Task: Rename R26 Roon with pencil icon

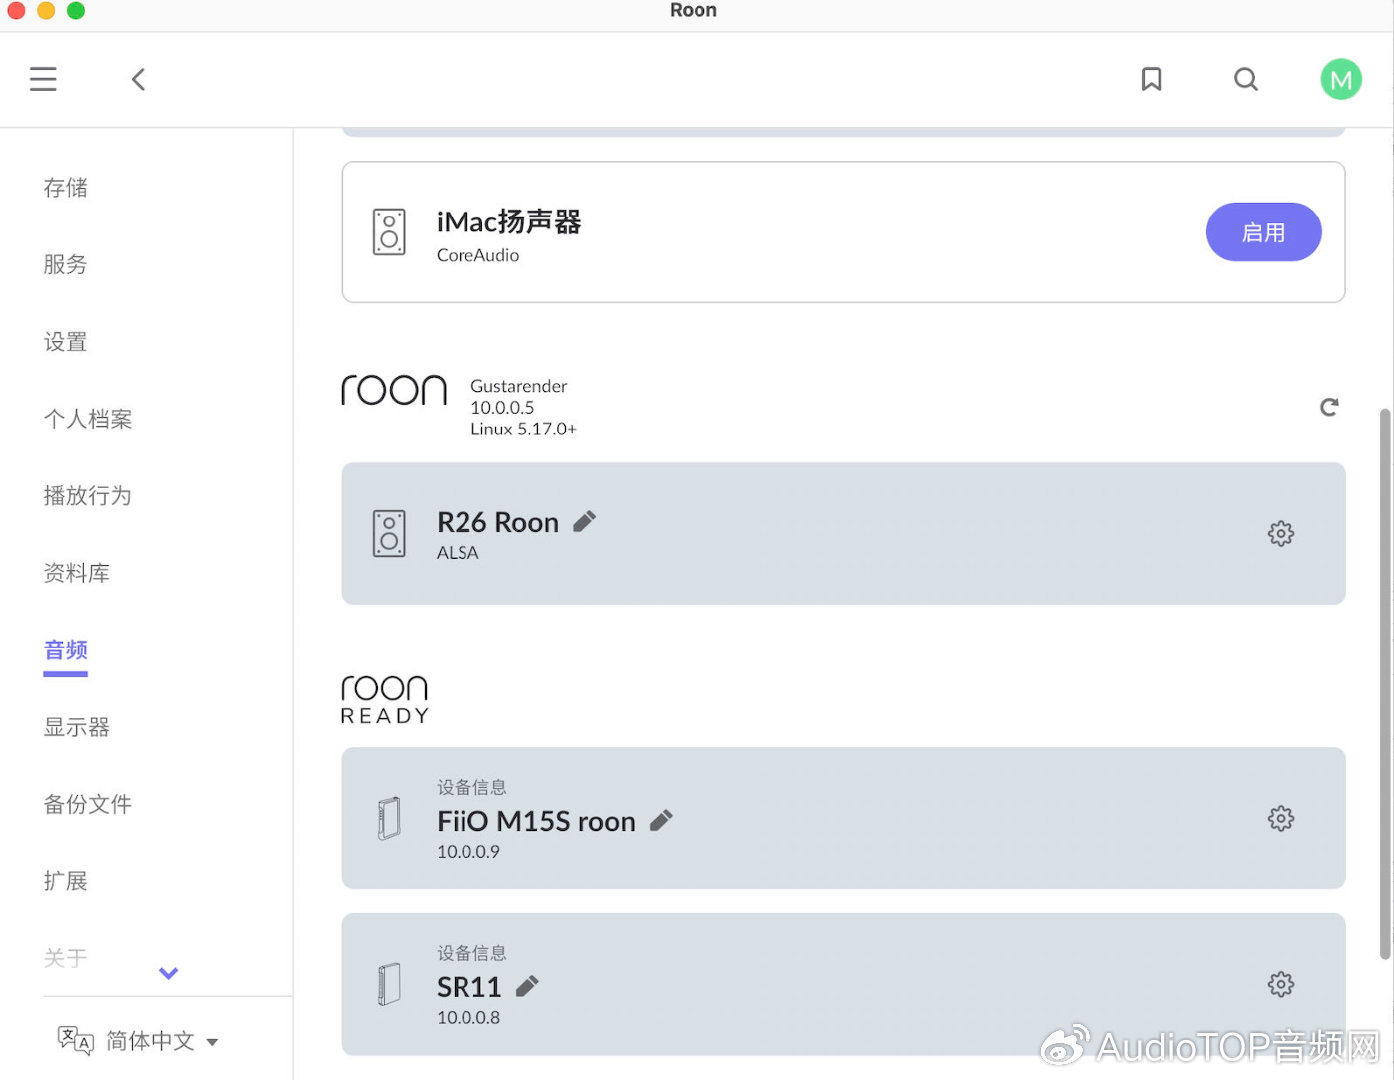Action: point(584,521)
